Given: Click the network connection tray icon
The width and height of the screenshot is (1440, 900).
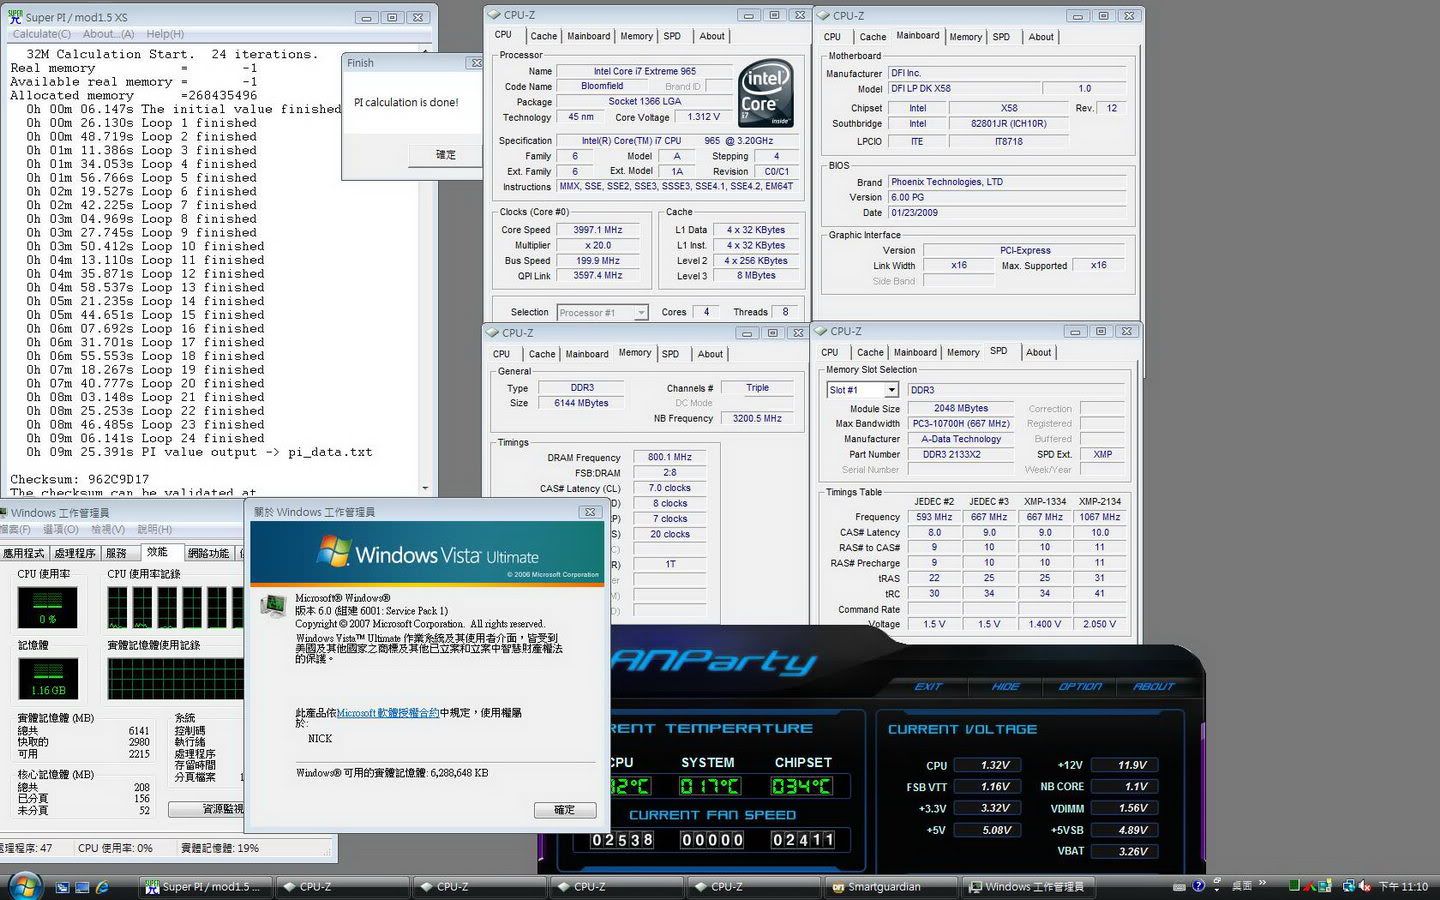Looking at the screenshot, I should tap(1347, 886).
